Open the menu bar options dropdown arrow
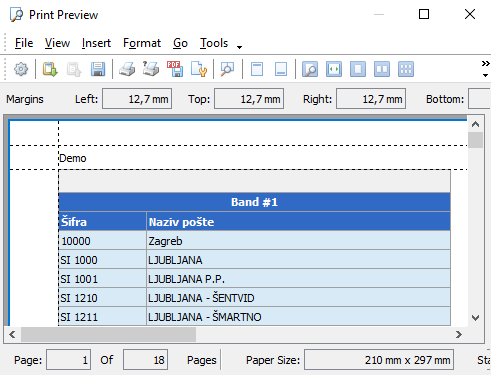491x375 pixels. [239, 47]
